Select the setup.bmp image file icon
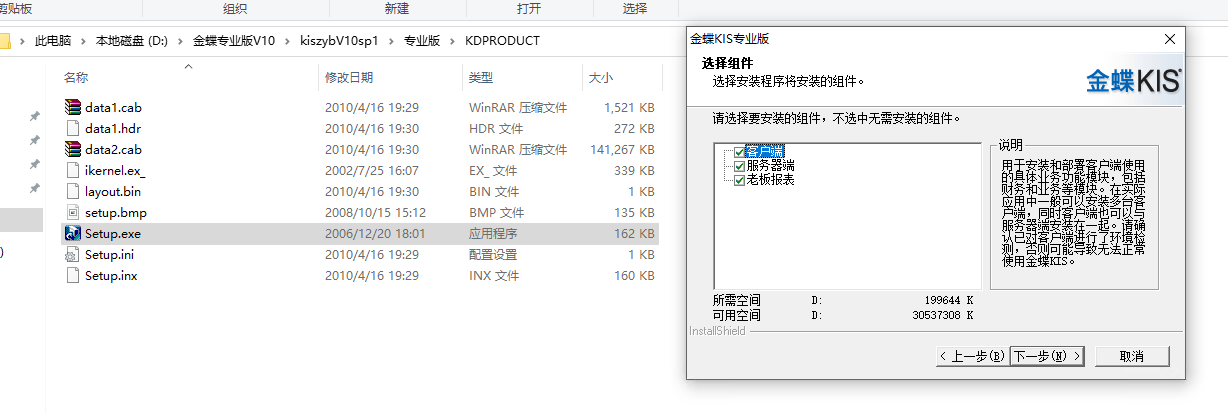This screenshot has width=1228, height=414. click(x=72, y=212)
